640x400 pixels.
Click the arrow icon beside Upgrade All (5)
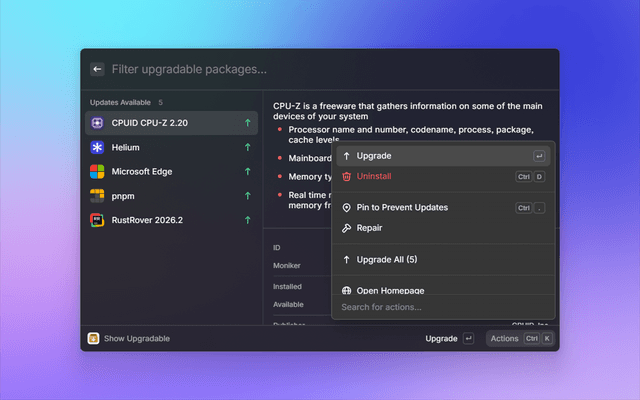point(347,260)
